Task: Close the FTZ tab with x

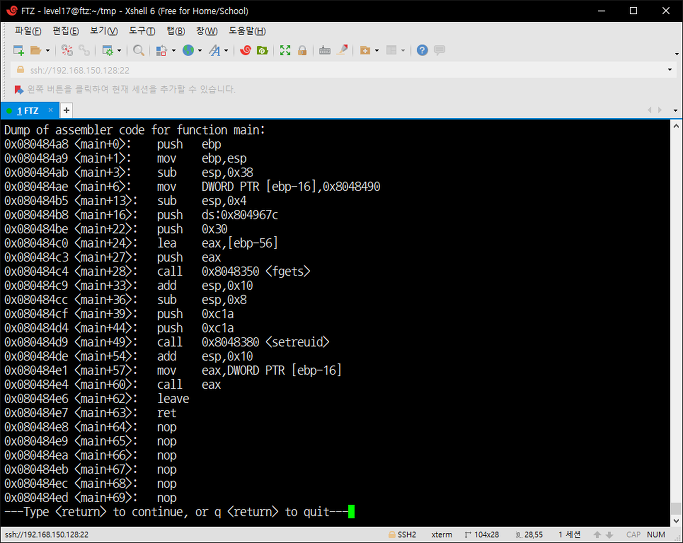Action: pyautogui.click(x=51, y=110)
